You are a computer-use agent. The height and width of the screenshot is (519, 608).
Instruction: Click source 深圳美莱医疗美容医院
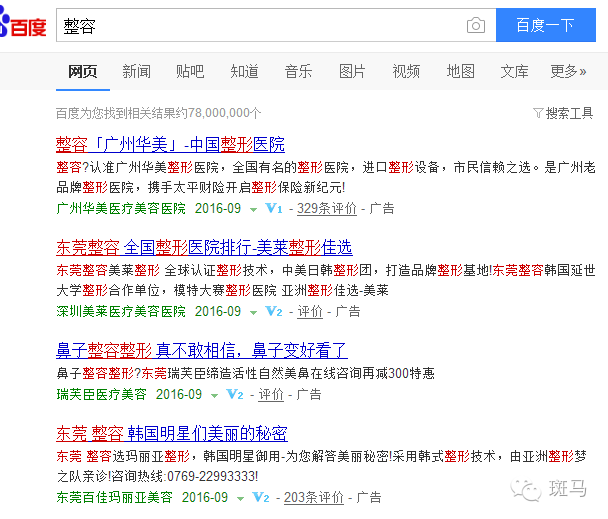(121, 311)
